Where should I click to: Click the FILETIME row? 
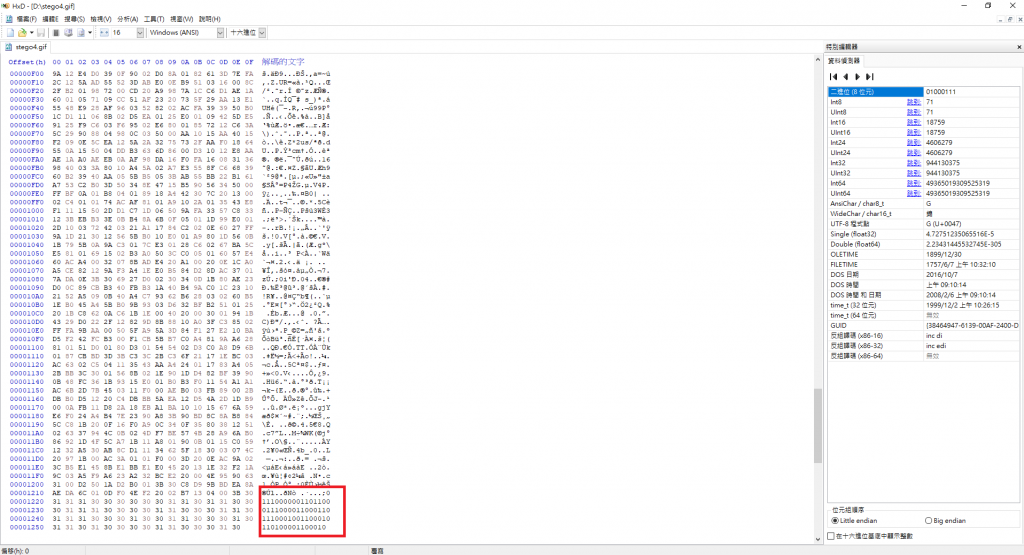(x=923, y=264)
